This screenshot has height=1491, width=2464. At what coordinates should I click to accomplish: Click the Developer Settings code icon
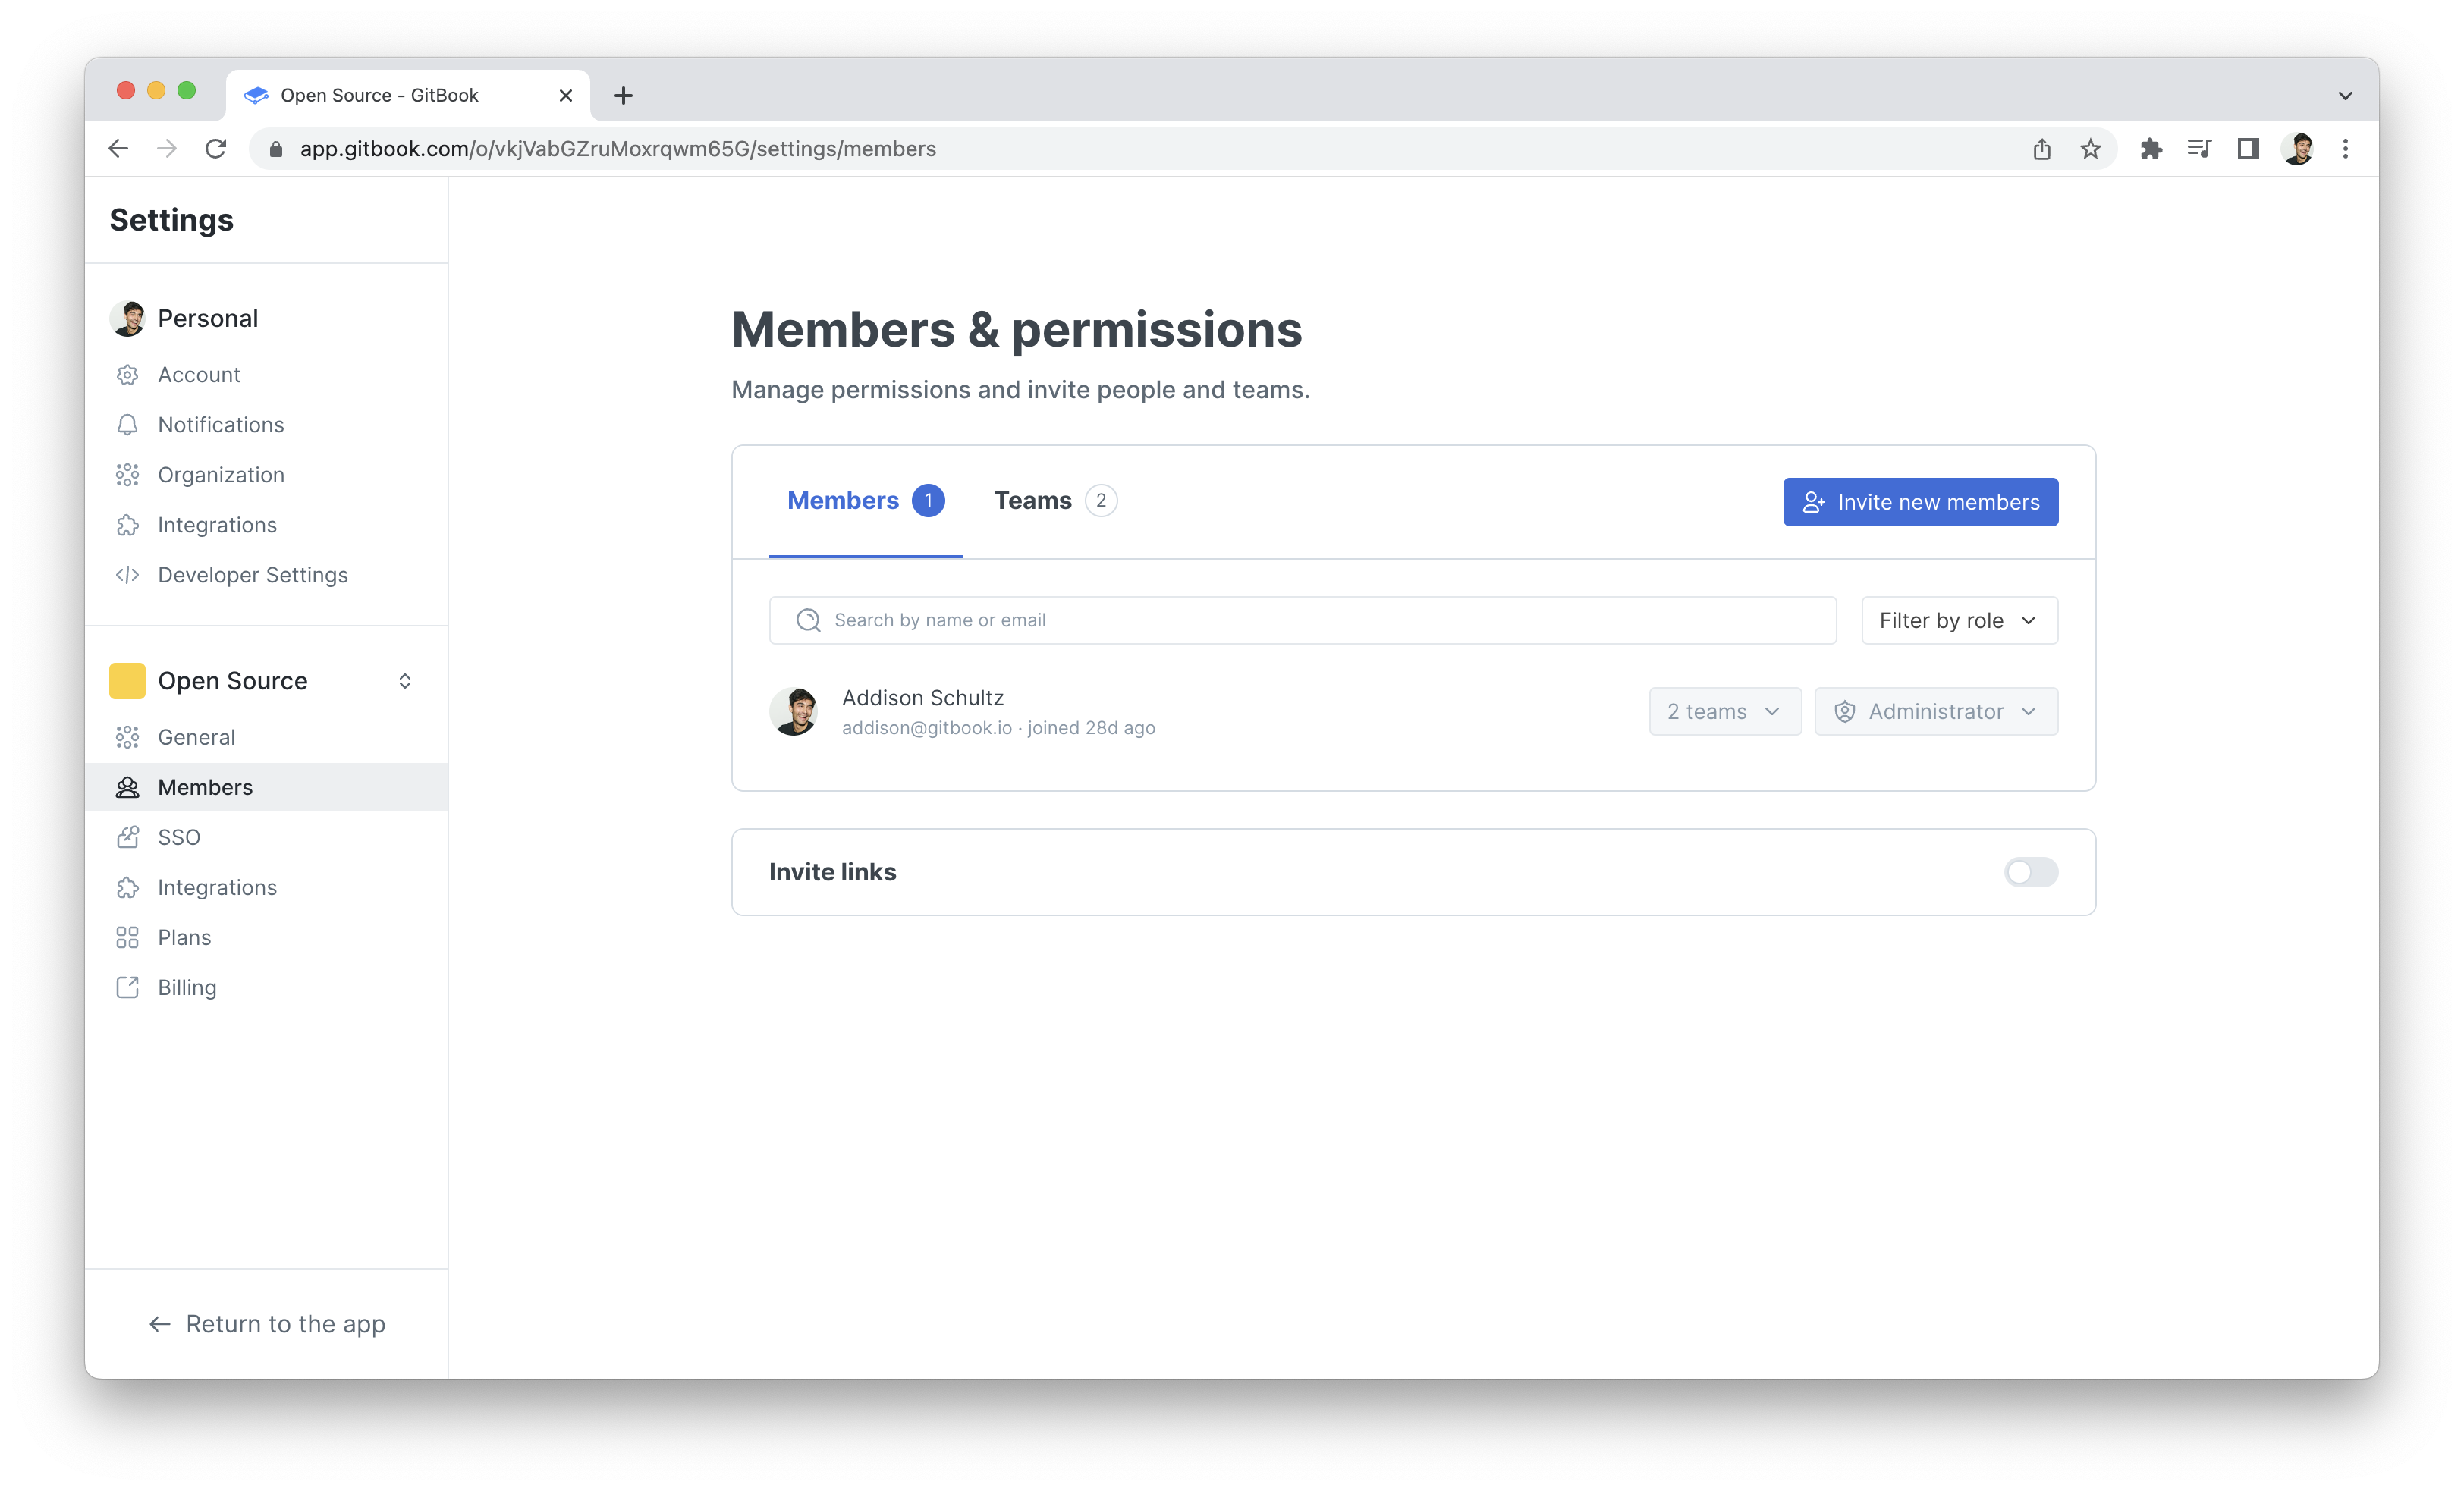(x=127, y=575)
